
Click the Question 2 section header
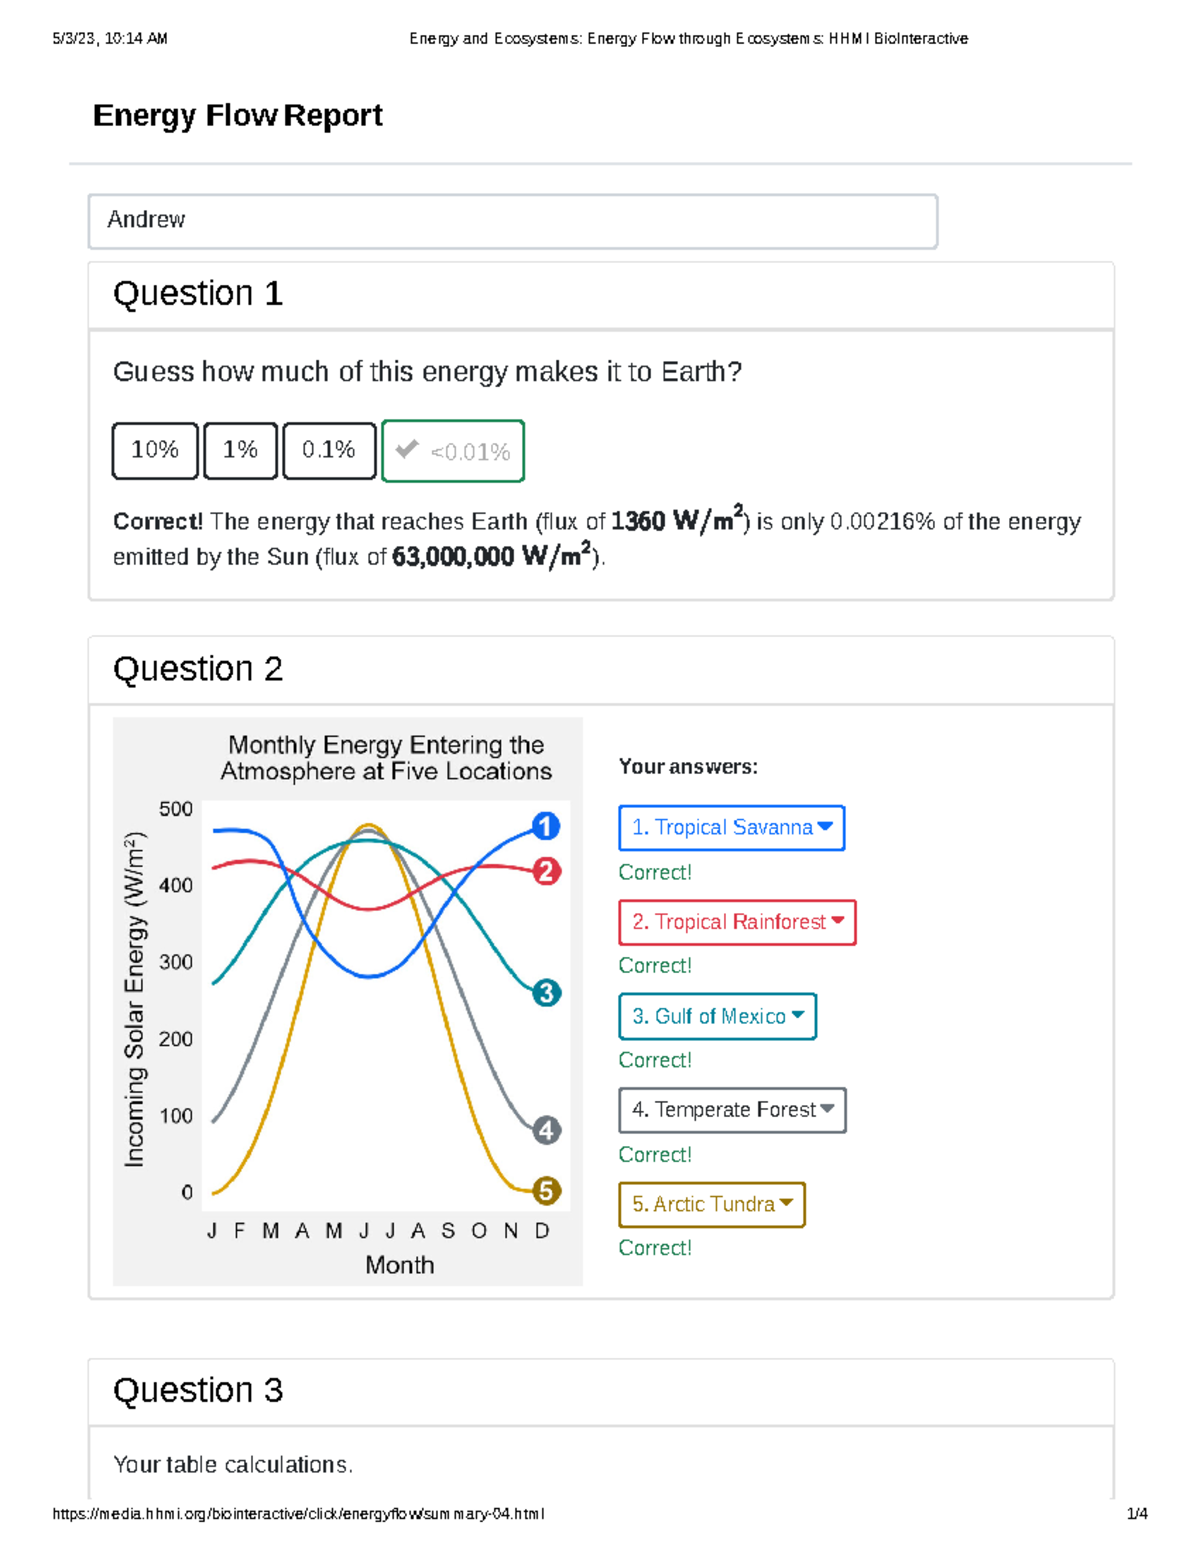point(198,669)
